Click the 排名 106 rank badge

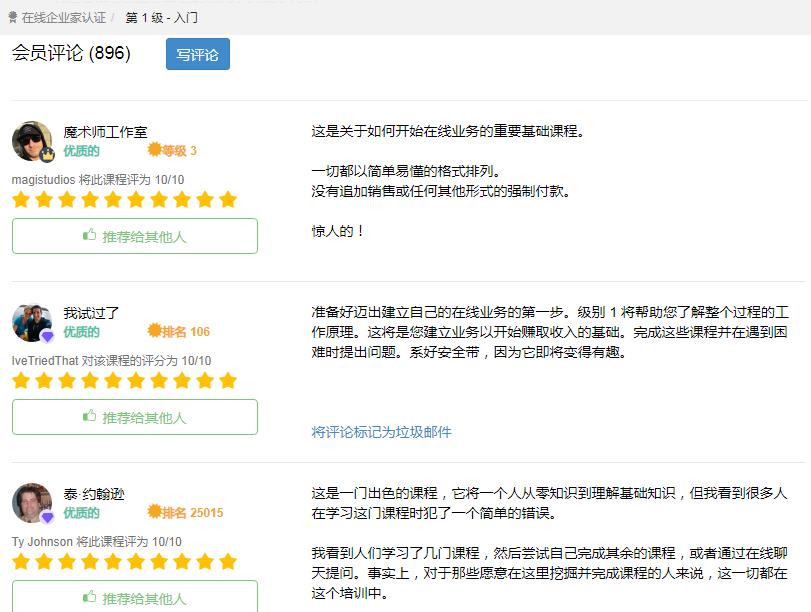click(x=179, y=331)
